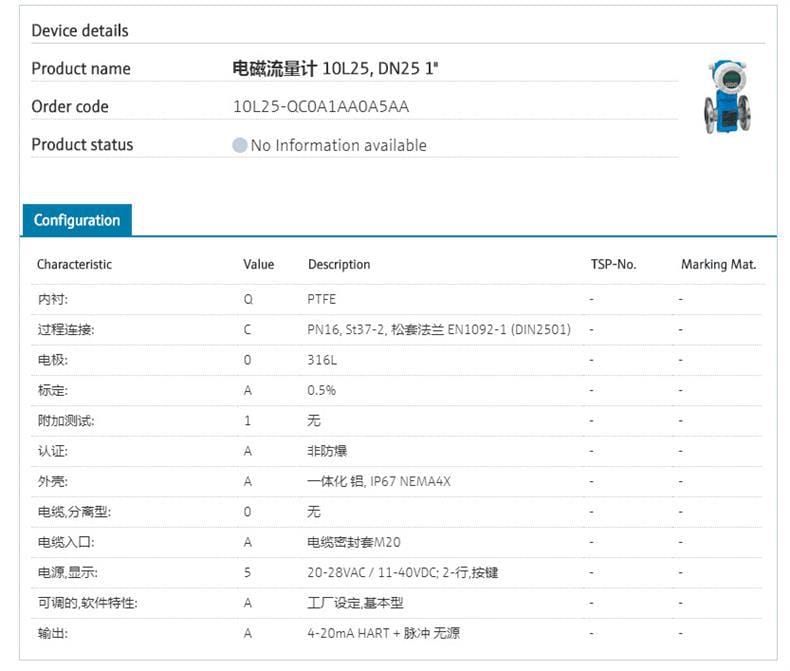Click the Device details heading
This screenshot has height=671, width=790.
tap(80, 31)
